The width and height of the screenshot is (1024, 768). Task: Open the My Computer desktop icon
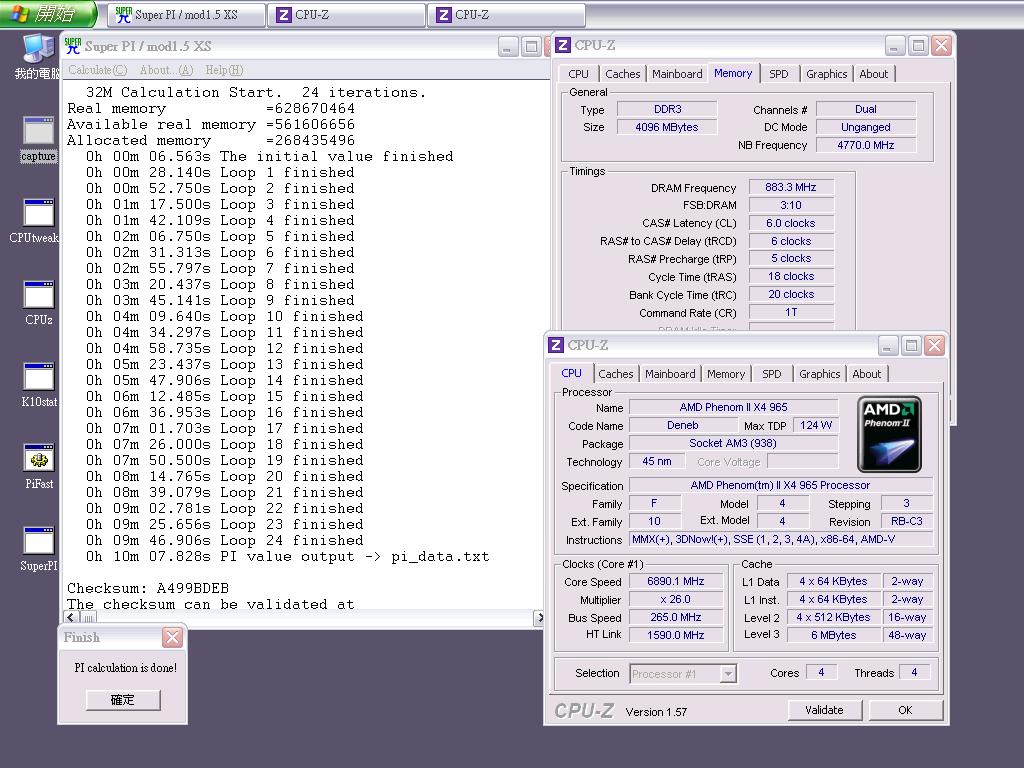38,56
